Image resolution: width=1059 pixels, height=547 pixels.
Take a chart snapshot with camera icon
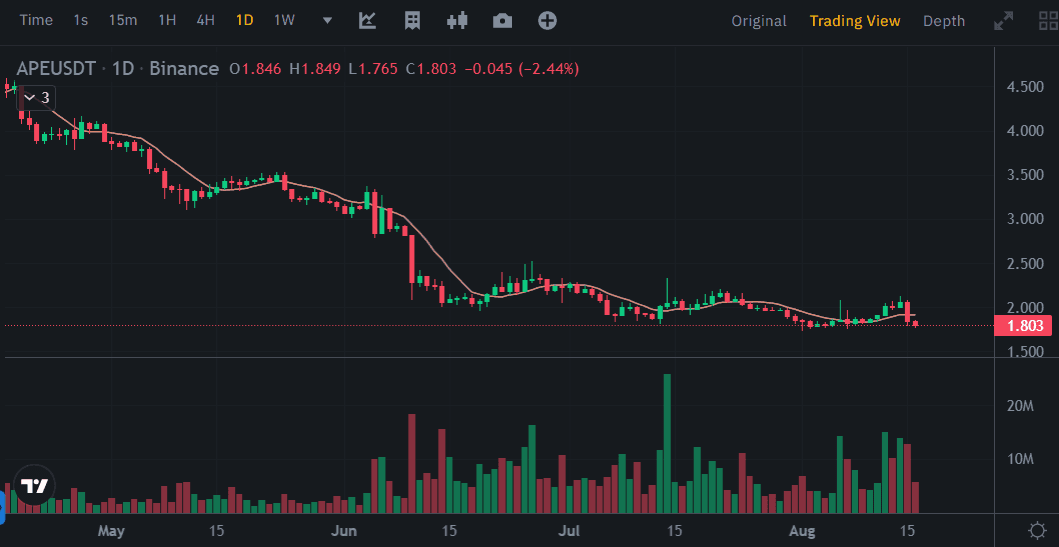pyautogui.click(x=502, y=20)
